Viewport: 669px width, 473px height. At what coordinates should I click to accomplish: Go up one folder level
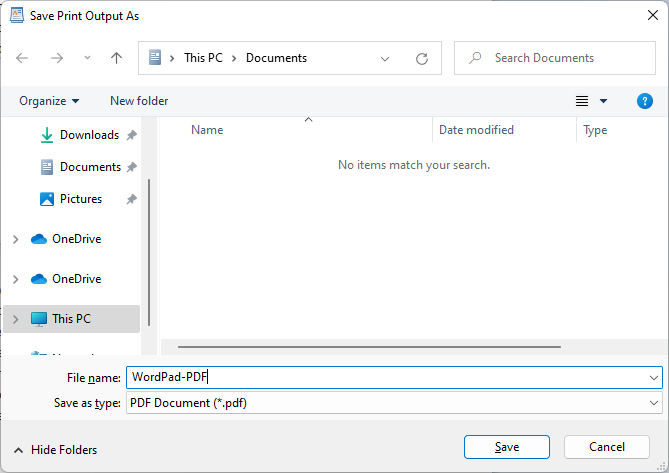(116, 58)
